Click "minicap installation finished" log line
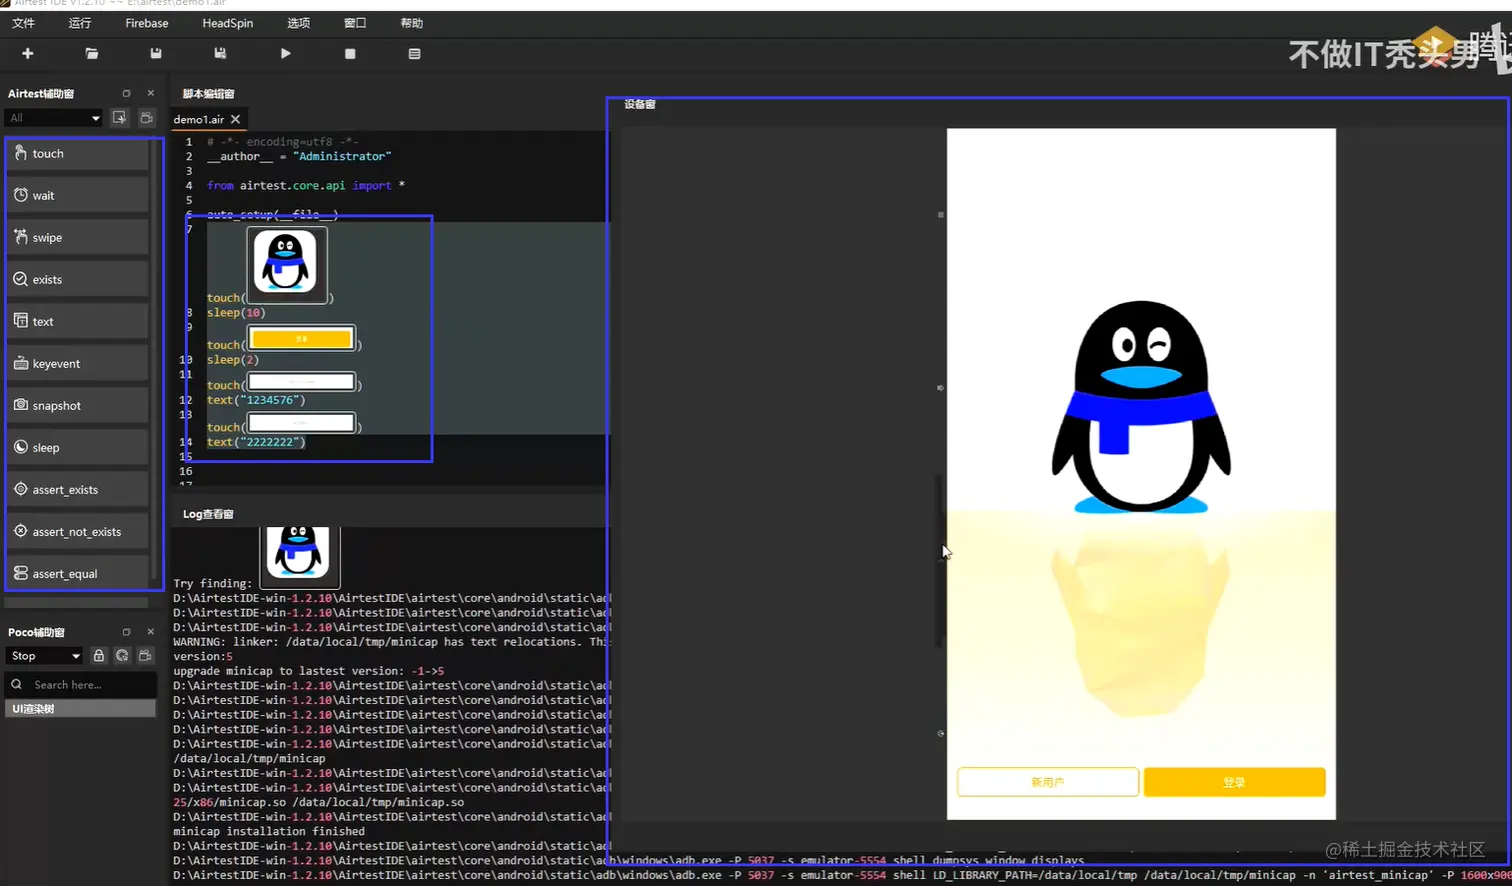The image size is (1512, 886). coord(269,831)
